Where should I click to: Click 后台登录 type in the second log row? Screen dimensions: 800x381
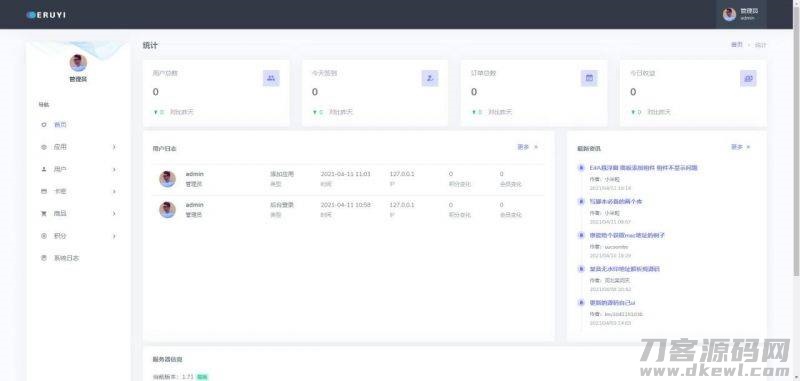coord(282,205)
